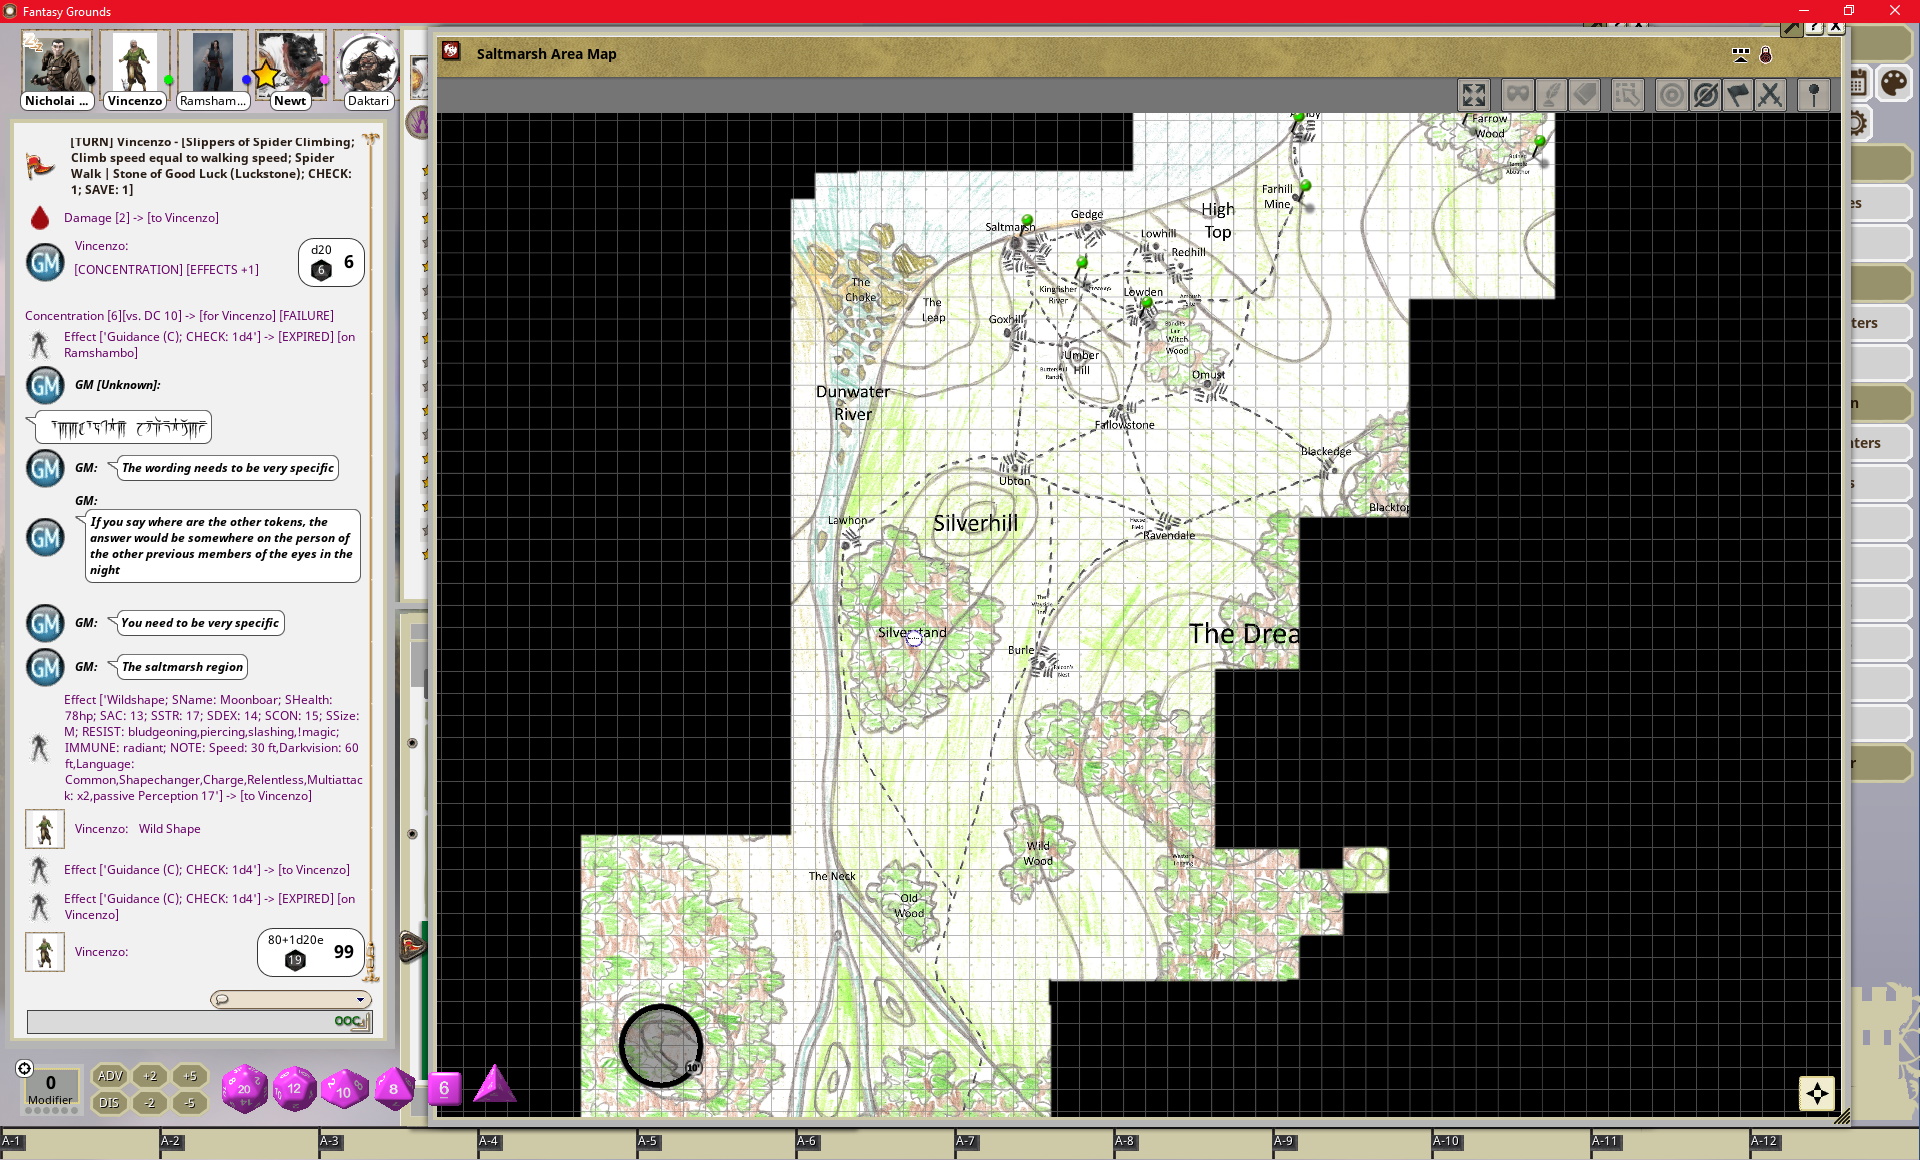The width and height of the screenshot is (1920, 1160).
Task: Expand map to fullscreen with arrows icon
Action: tap(1474, 95)
